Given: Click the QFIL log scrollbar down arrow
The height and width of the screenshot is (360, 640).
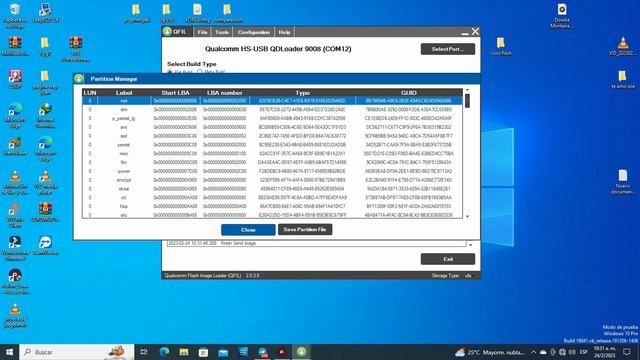Looking at the screenshot, I should (470, 245).
